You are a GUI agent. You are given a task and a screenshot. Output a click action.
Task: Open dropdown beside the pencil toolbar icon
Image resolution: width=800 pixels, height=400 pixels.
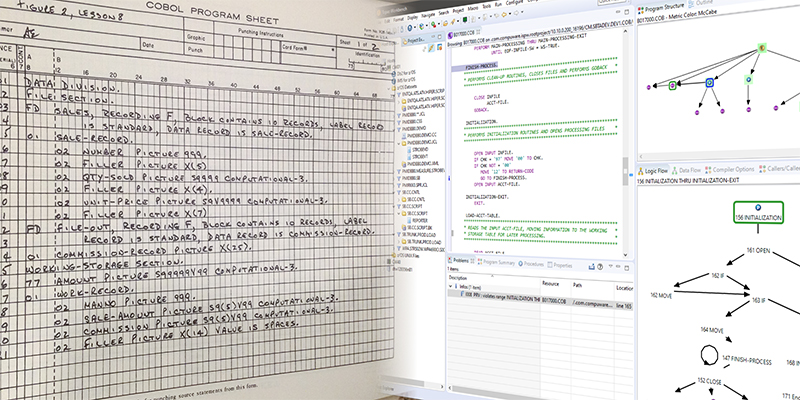(458, 21)
